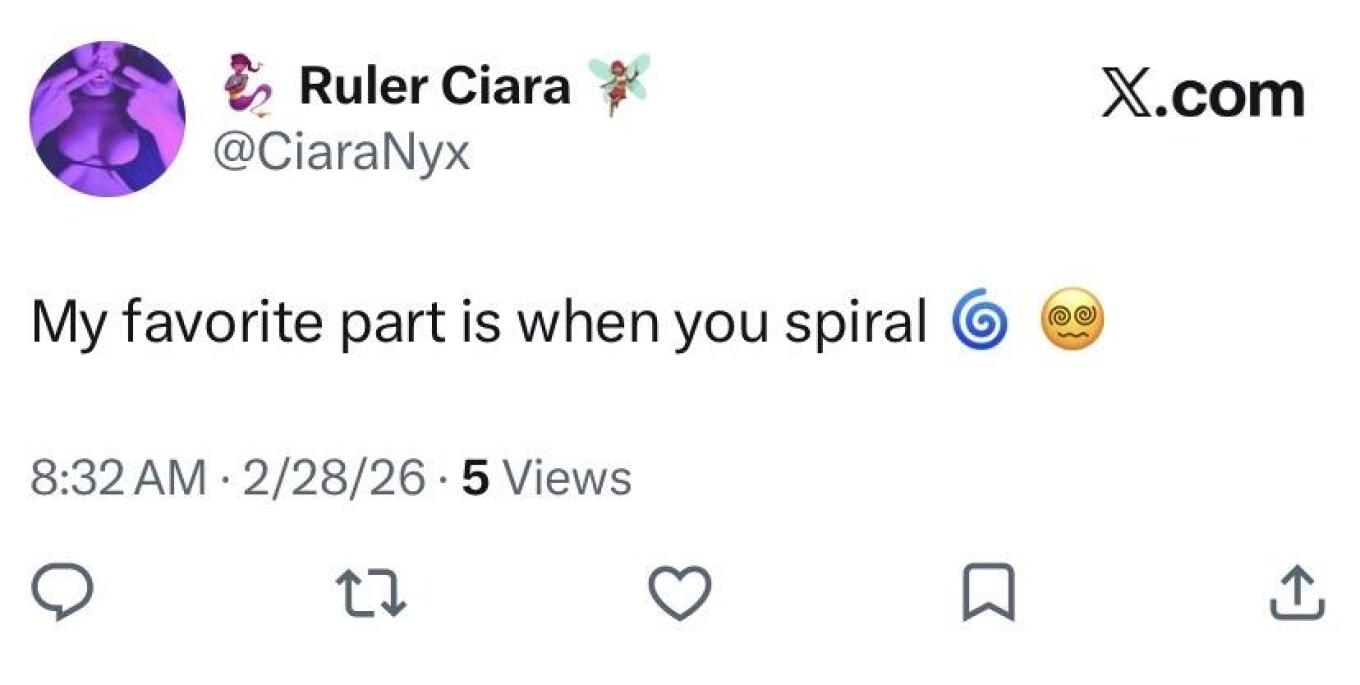1360x685 pixels.
Task: Bookmark this tweet
Action: [x=990, y=592]
